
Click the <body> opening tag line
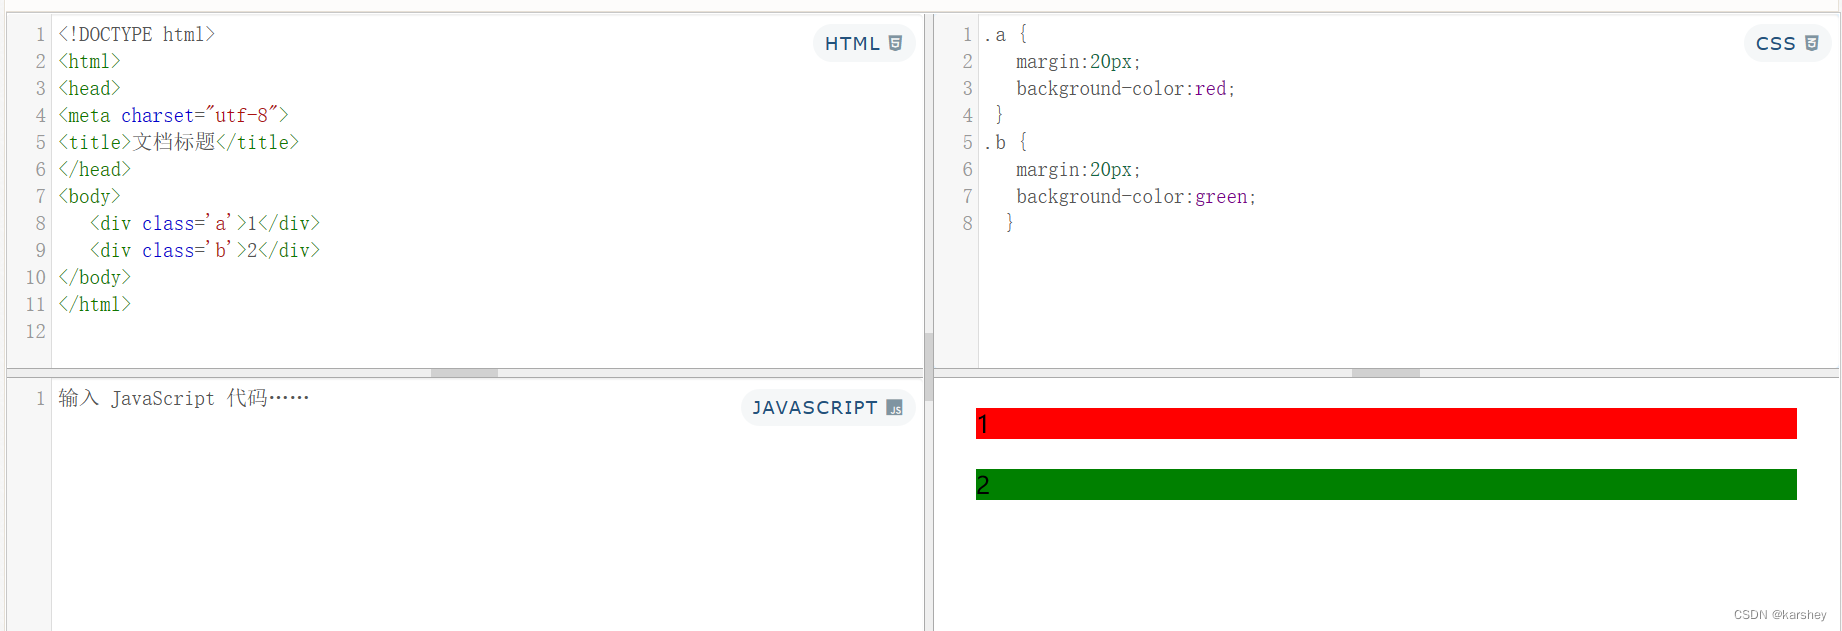(x=89, y=196)
